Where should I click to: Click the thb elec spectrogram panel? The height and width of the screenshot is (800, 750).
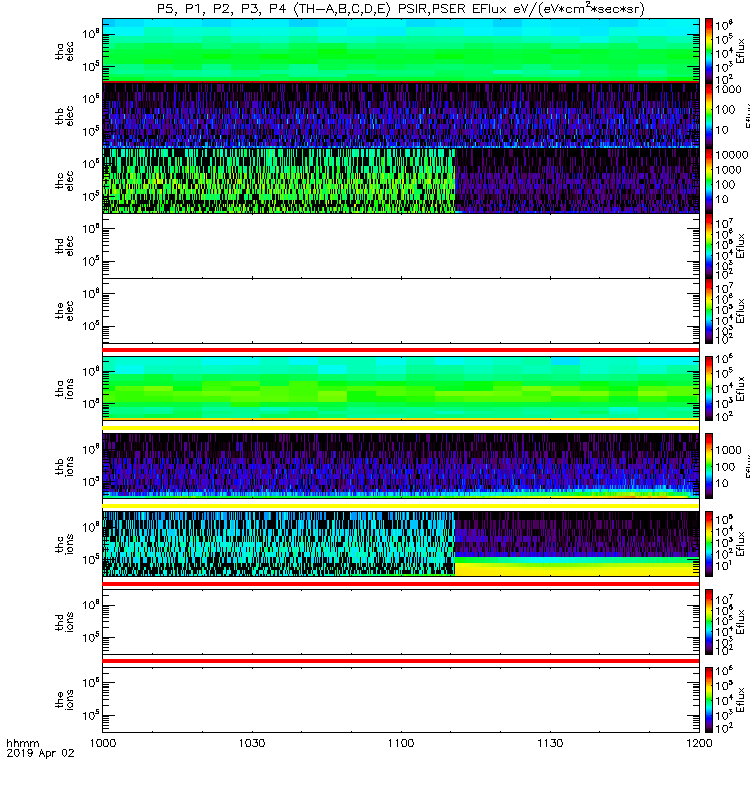(401, 116)
